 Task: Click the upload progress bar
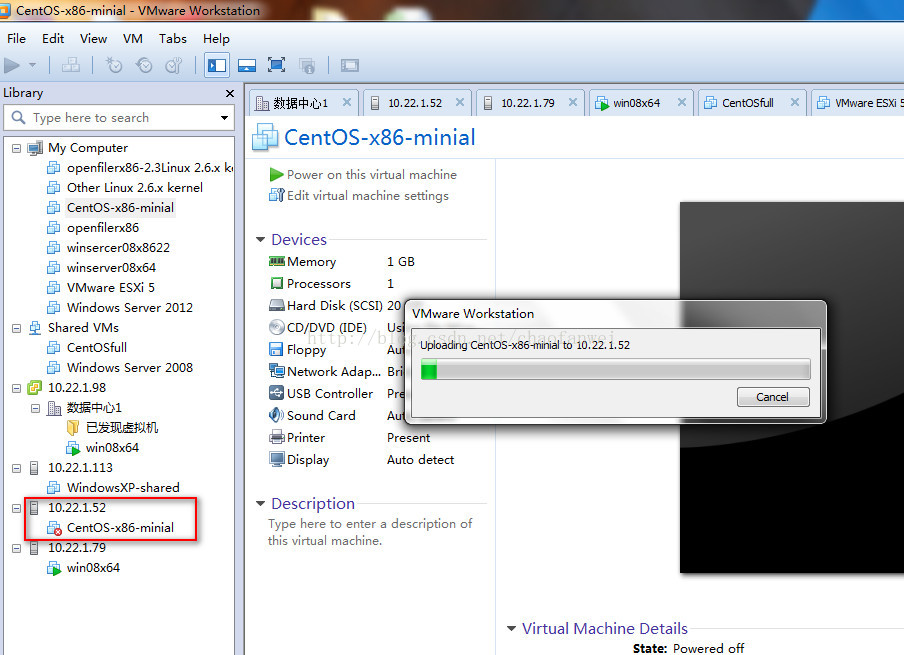tap(616, 369)
